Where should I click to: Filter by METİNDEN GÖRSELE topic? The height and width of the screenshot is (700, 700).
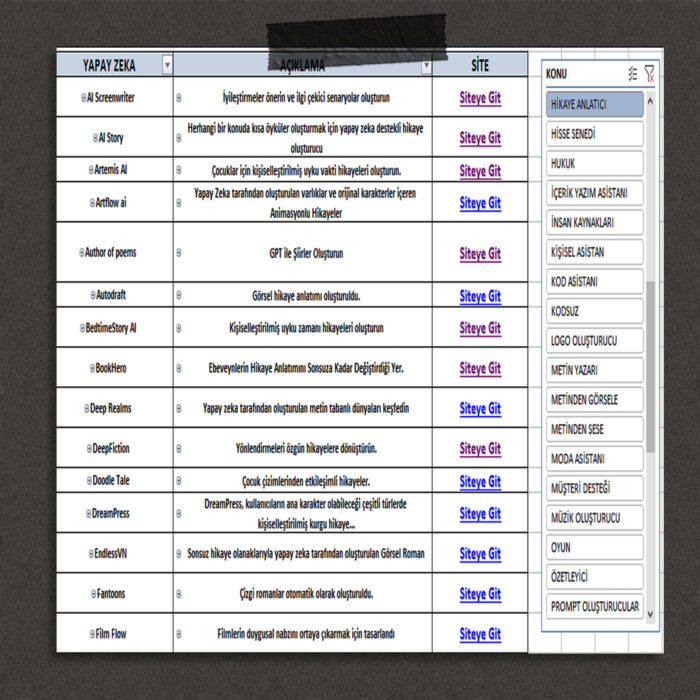tap(595, 400)
